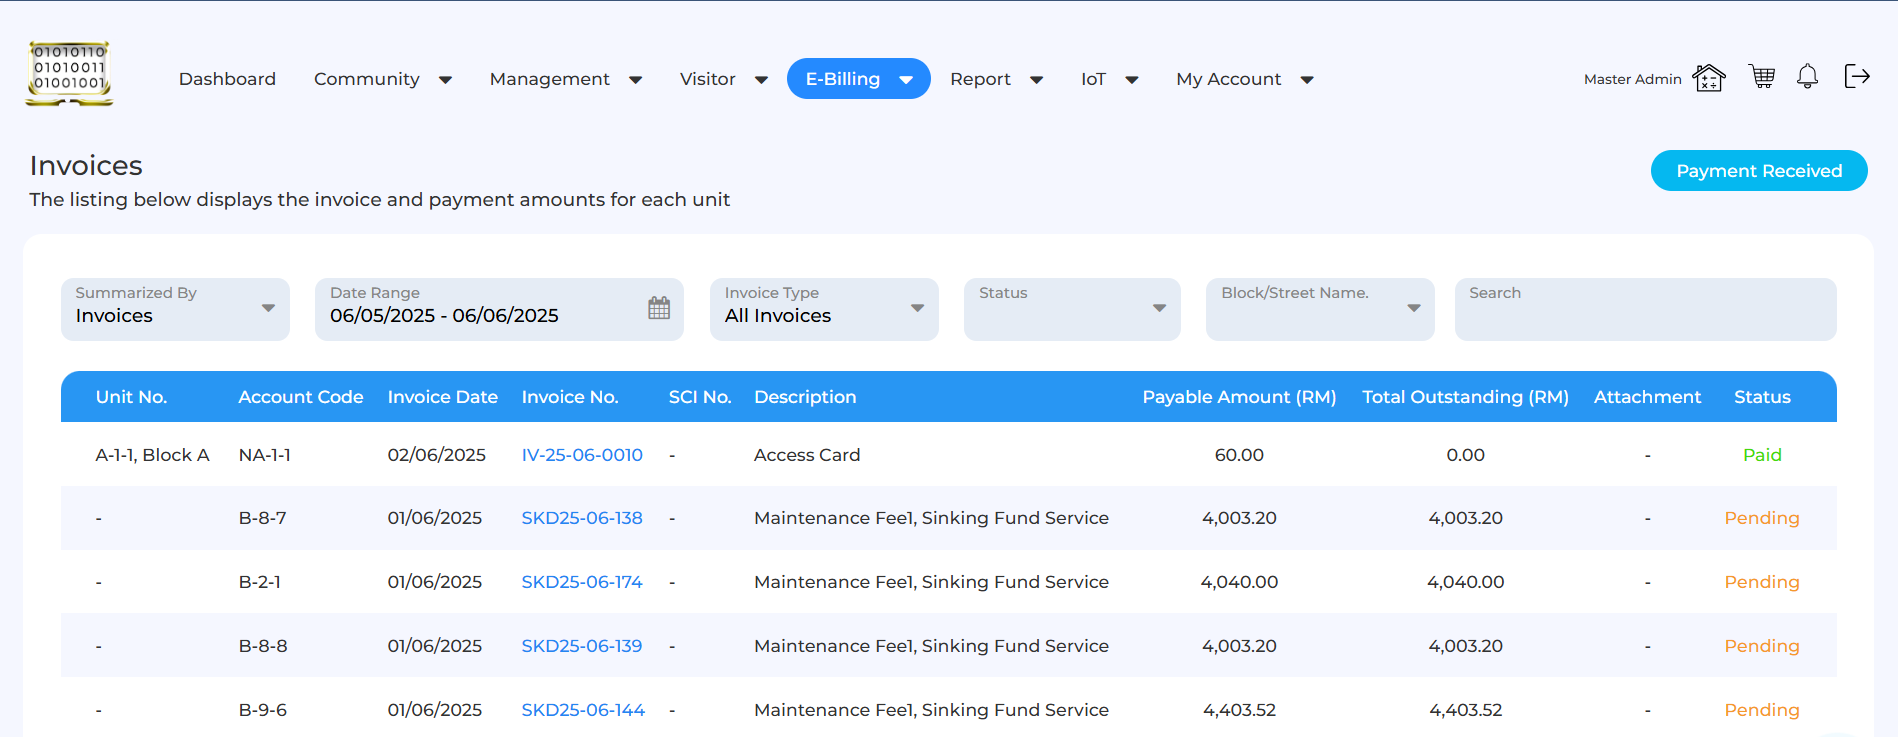Click Pending status for account B-2-1

1762,582
